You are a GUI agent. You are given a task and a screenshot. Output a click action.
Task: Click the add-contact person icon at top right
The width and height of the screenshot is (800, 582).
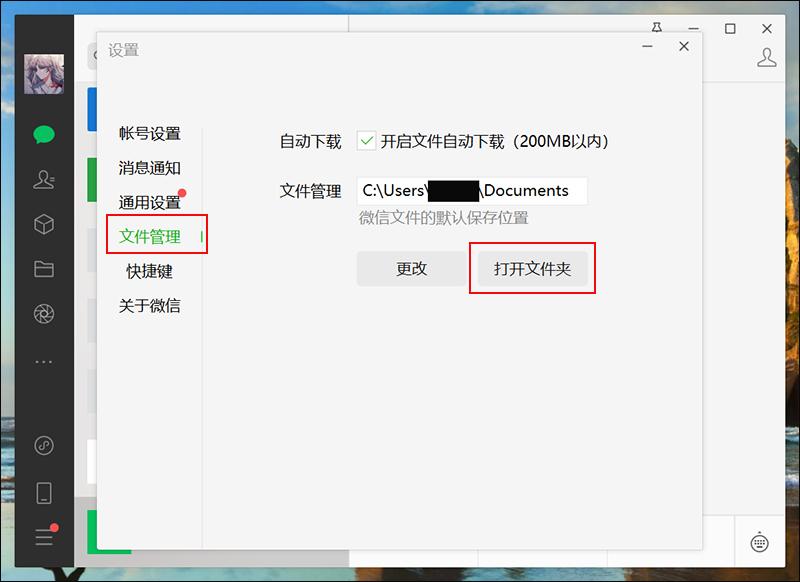pos(766,58)
